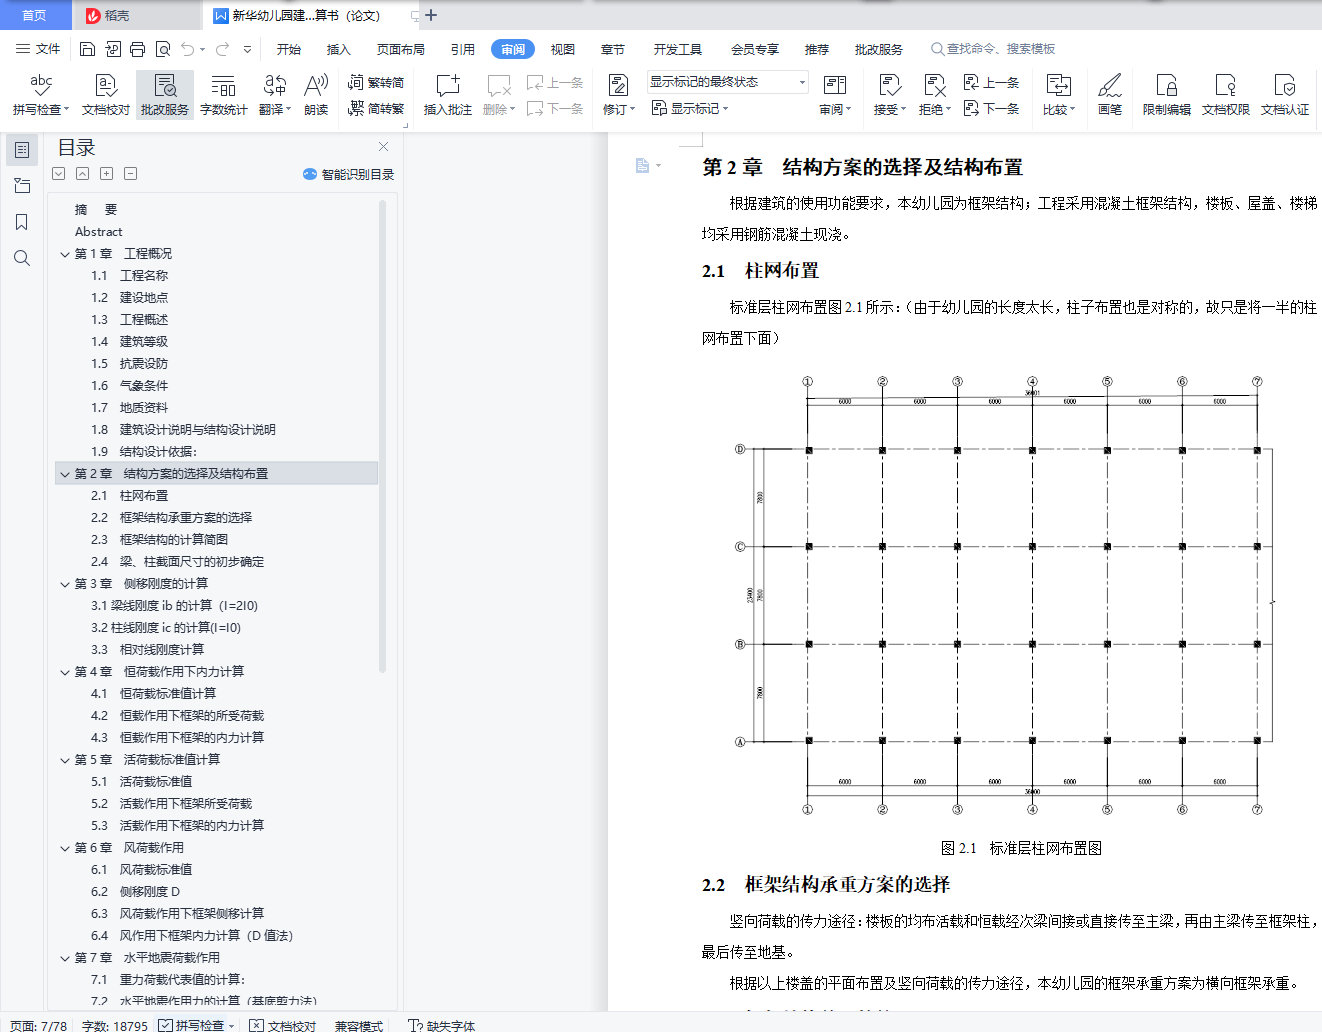
Task: Click the 目录 panel vertical scrollbar
Action: pos(382,435)
